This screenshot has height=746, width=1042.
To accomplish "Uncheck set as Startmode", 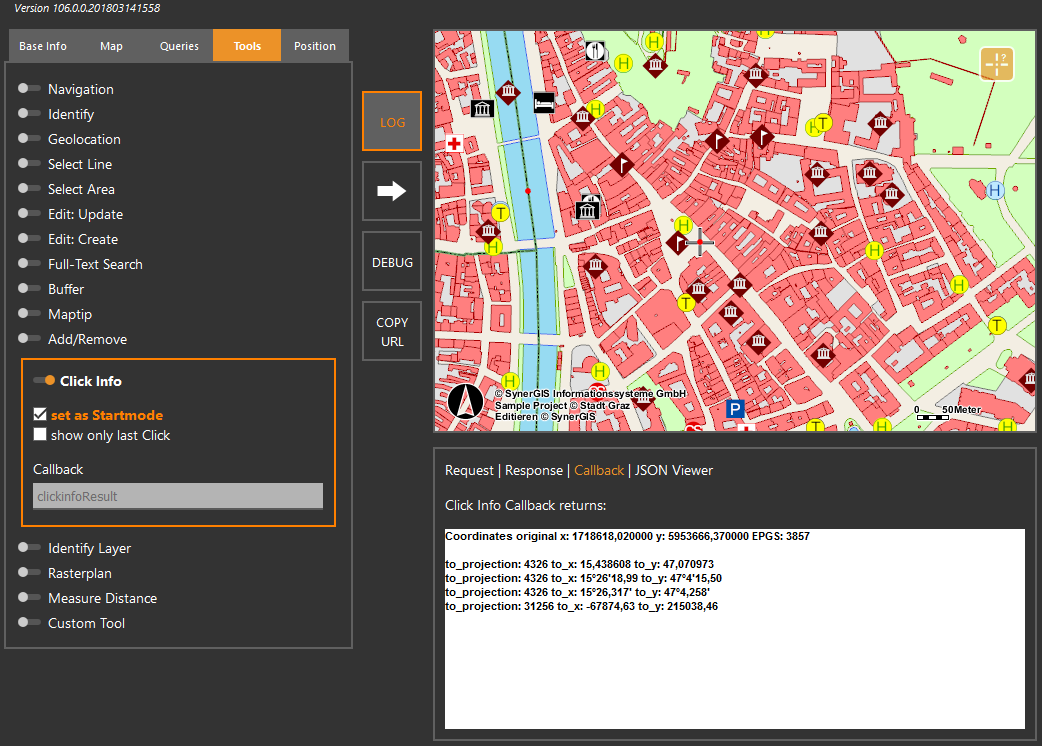I will 41,414.
